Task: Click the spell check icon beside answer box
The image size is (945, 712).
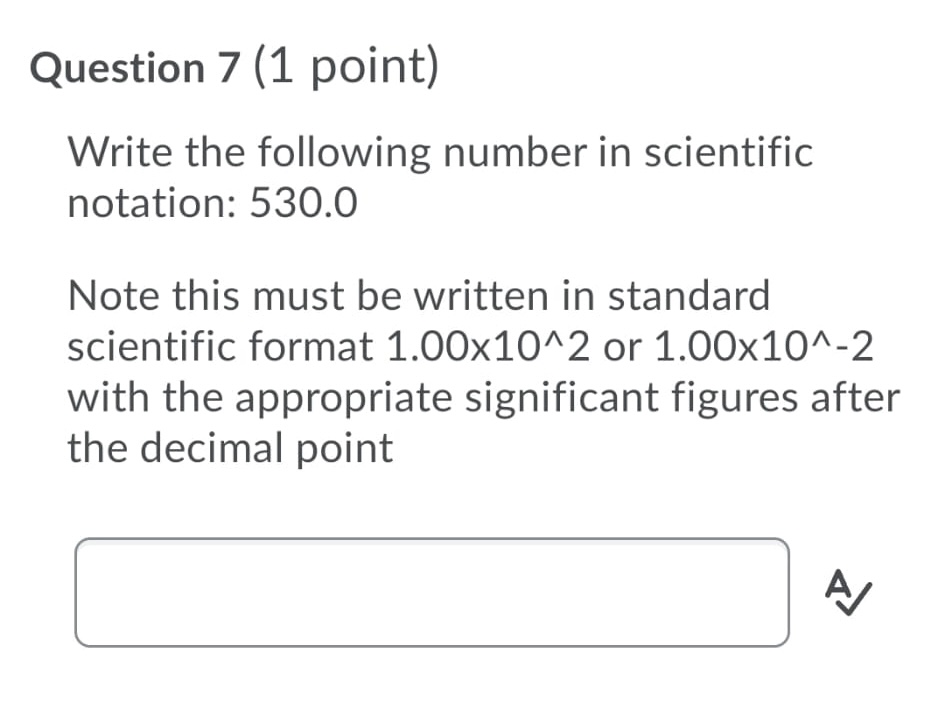Action: click(845, 594)
